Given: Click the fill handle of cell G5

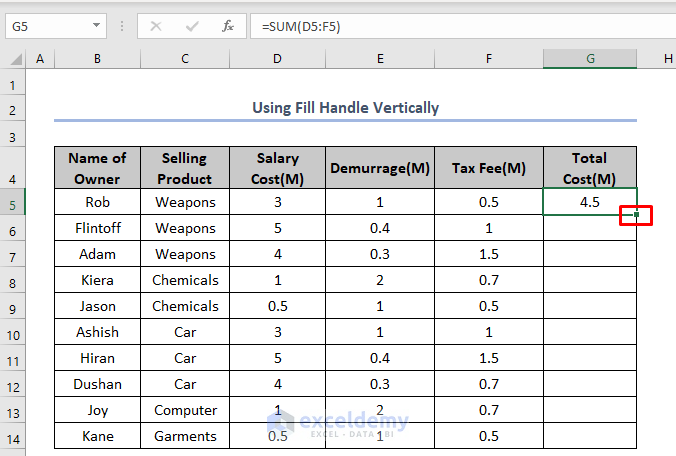Looking at the screenshot, I should coord(636,215).
